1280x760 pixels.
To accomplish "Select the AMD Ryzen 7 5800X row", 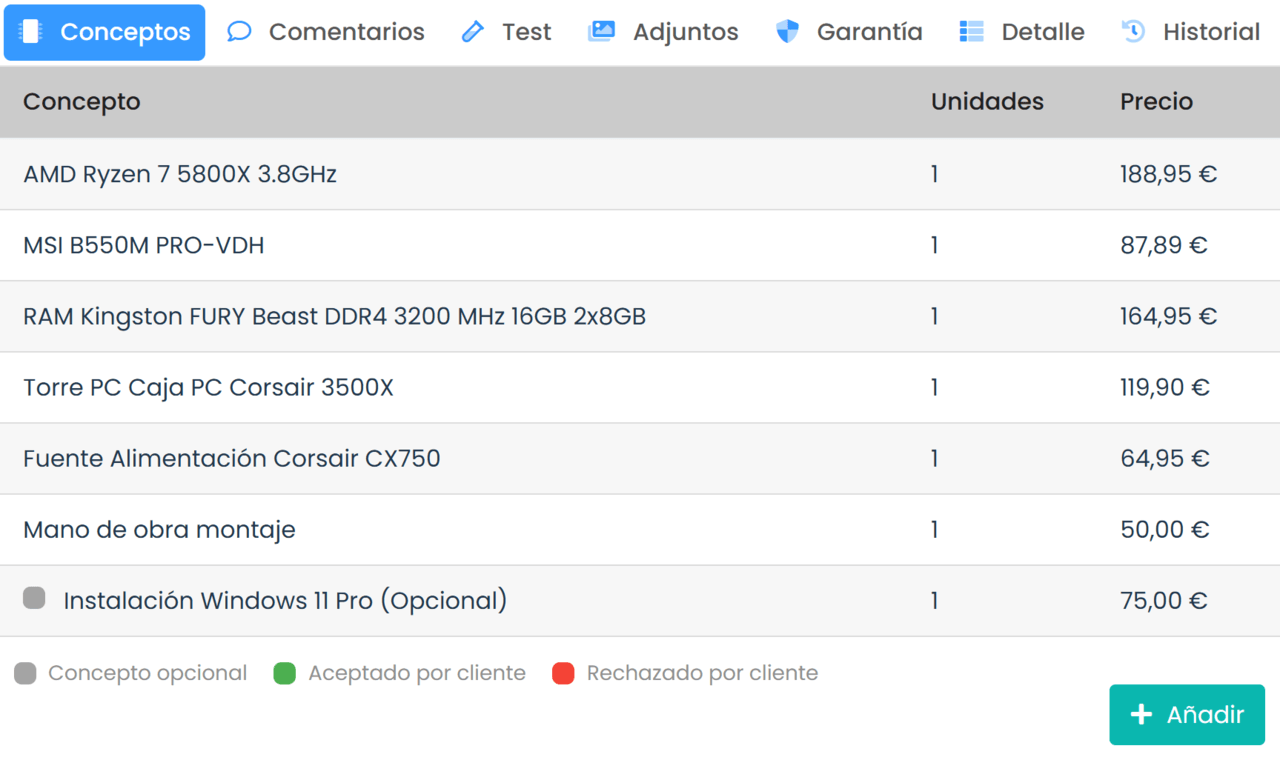I will (180, 174).
